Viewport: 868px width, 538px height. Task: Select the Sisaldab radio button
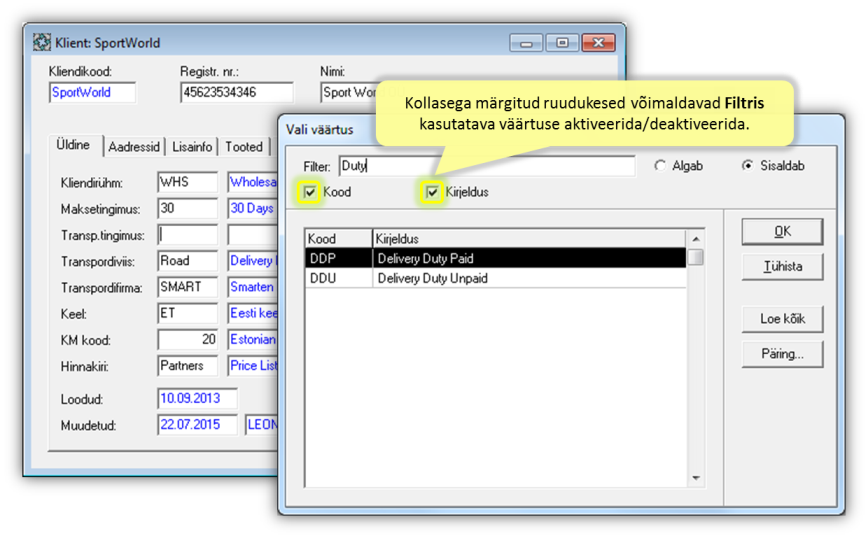[747, 165]
